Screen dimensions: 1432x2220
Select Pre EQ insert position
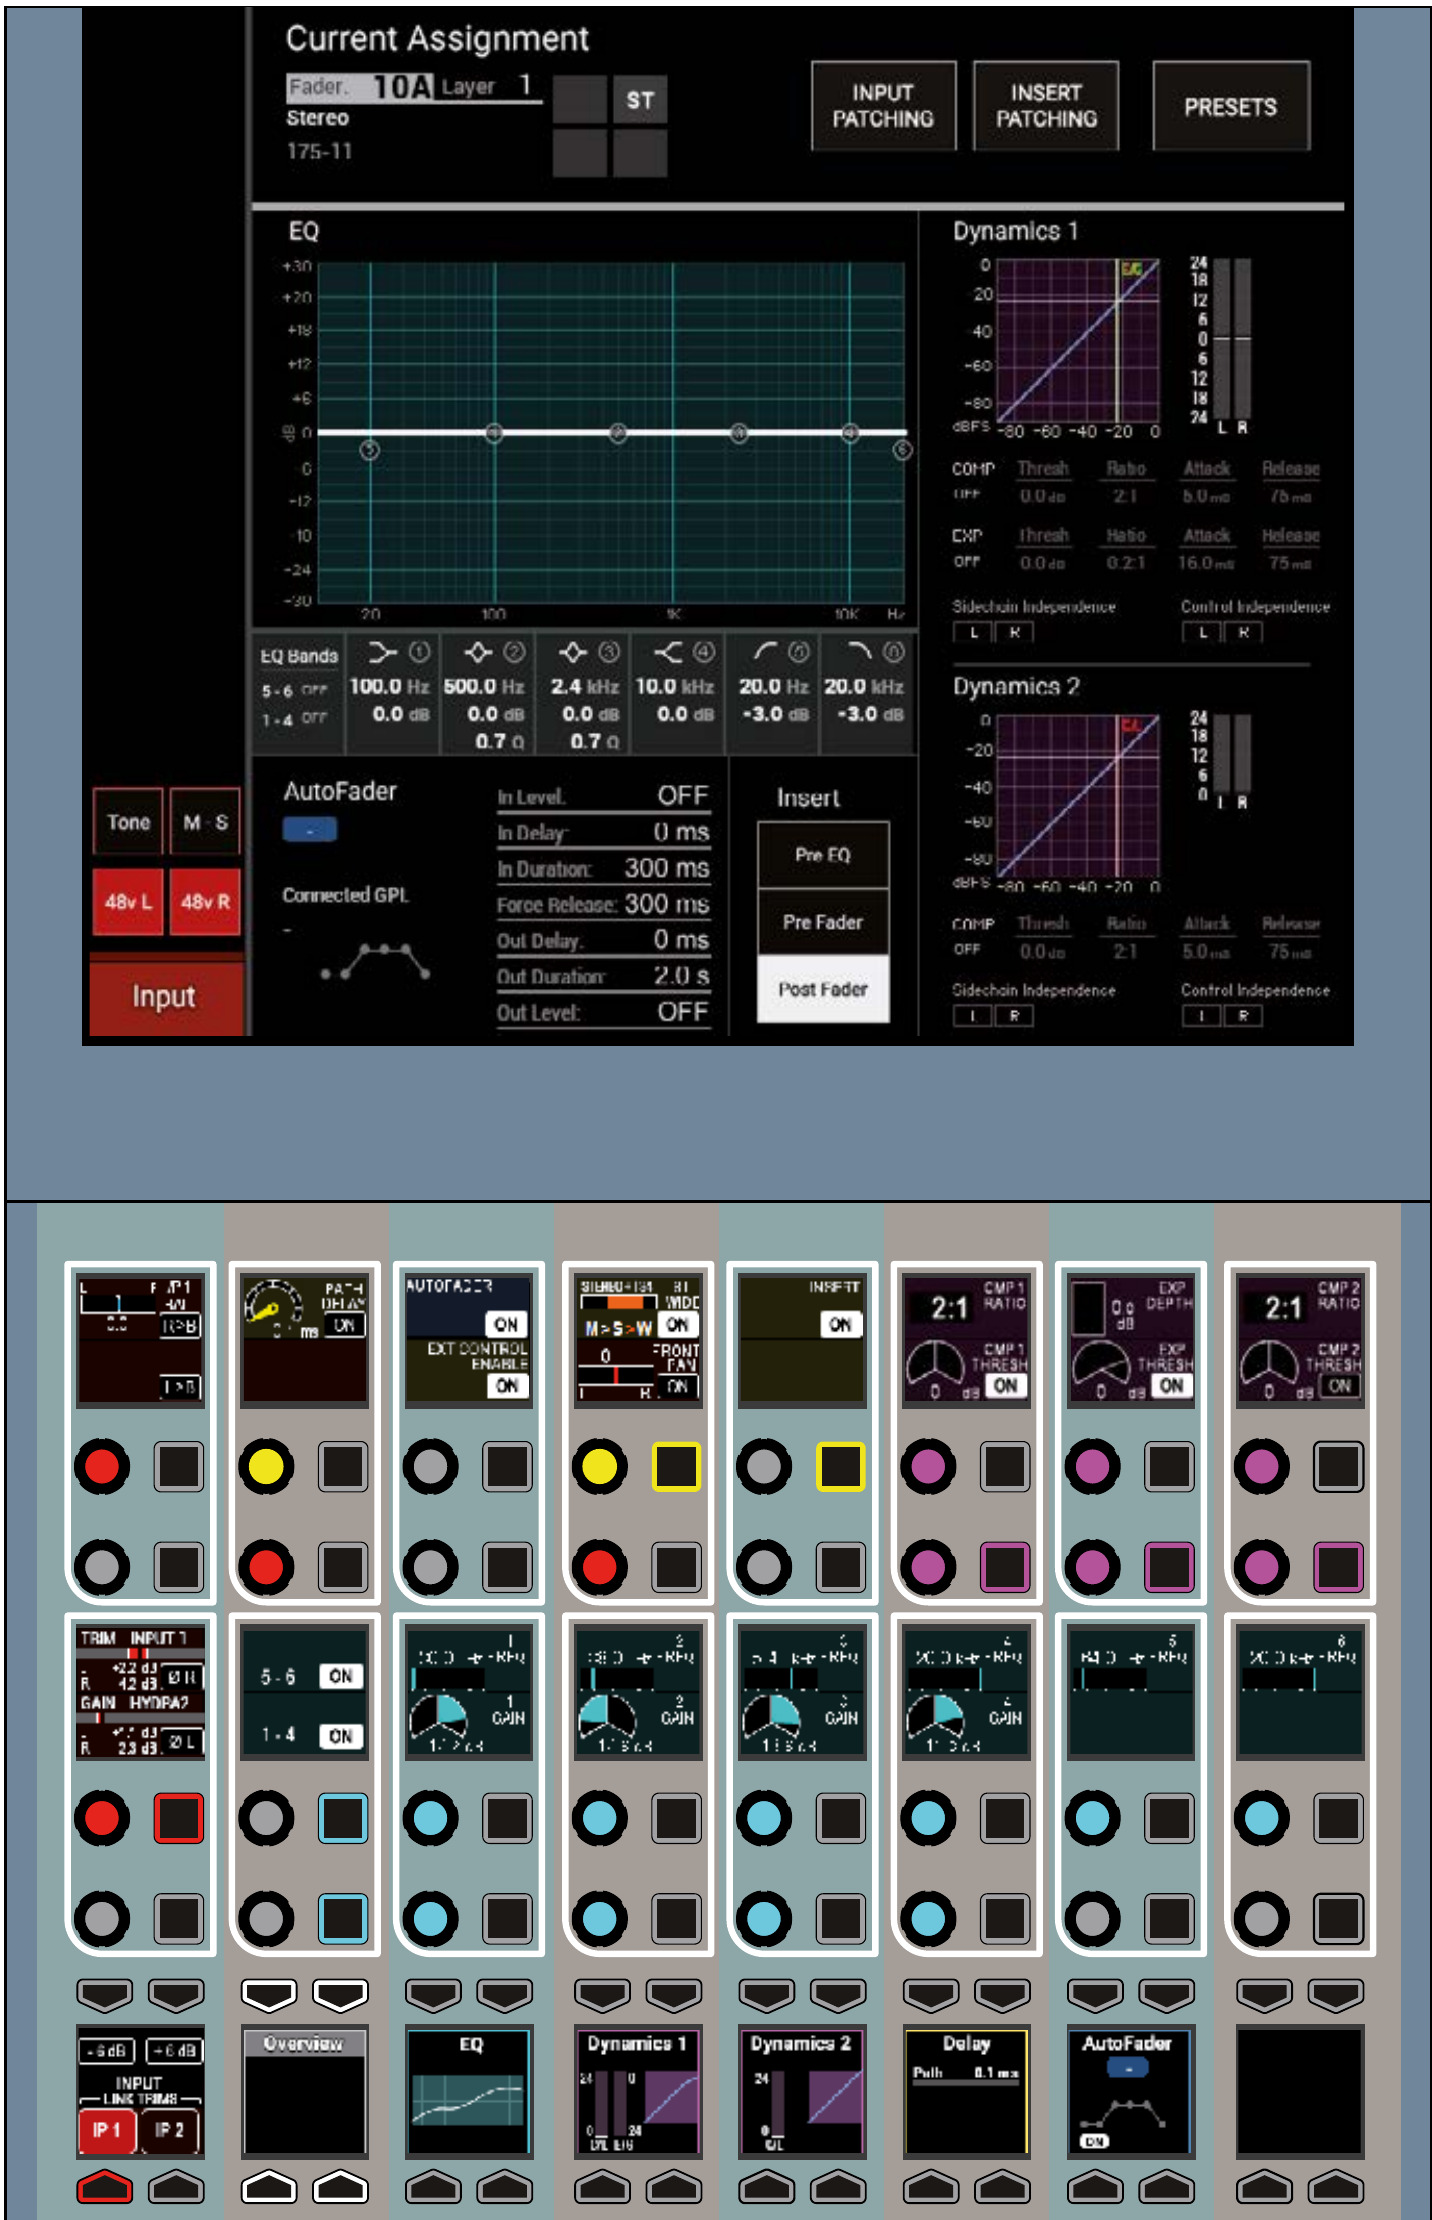click(823, 855)
